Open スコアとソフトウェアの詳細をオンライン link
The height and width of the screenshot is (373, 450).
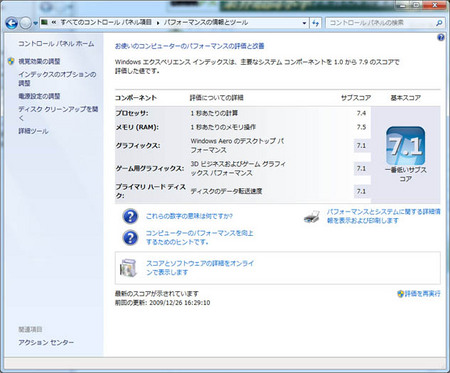pos(200,268)
